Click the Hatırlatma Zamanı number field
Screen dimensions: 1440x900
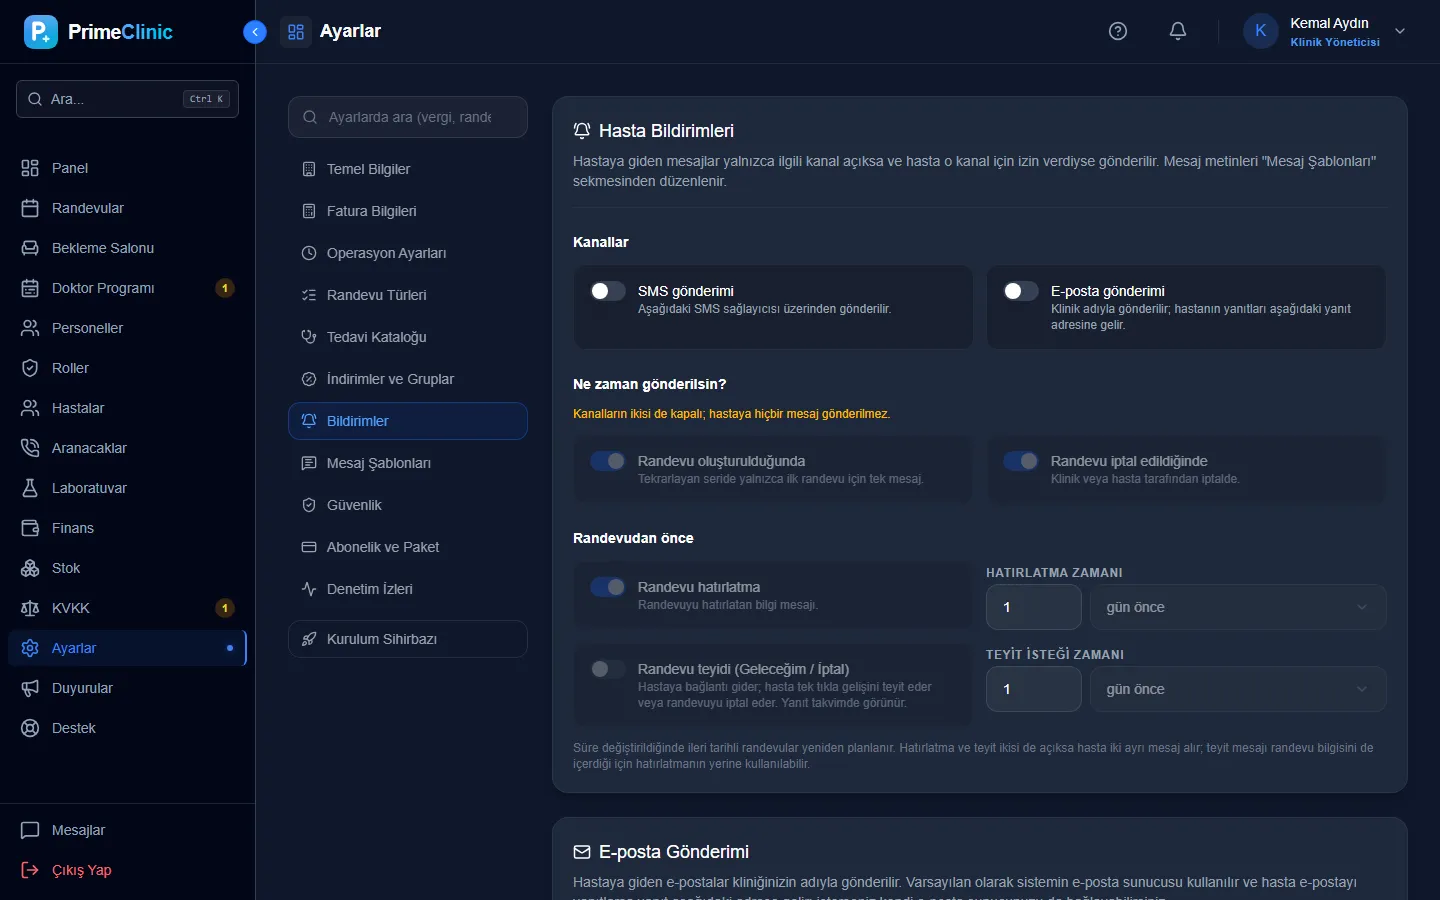tap(1034, 607)
